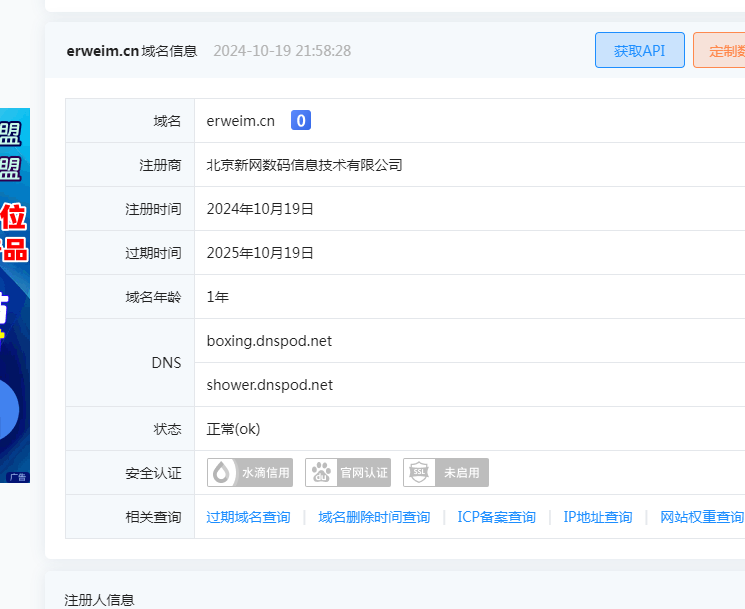Viewport: 745px width, 609px height.
Task: Click the blue advertisement banner
Action: pyautogui.click(x=15, y=295)
